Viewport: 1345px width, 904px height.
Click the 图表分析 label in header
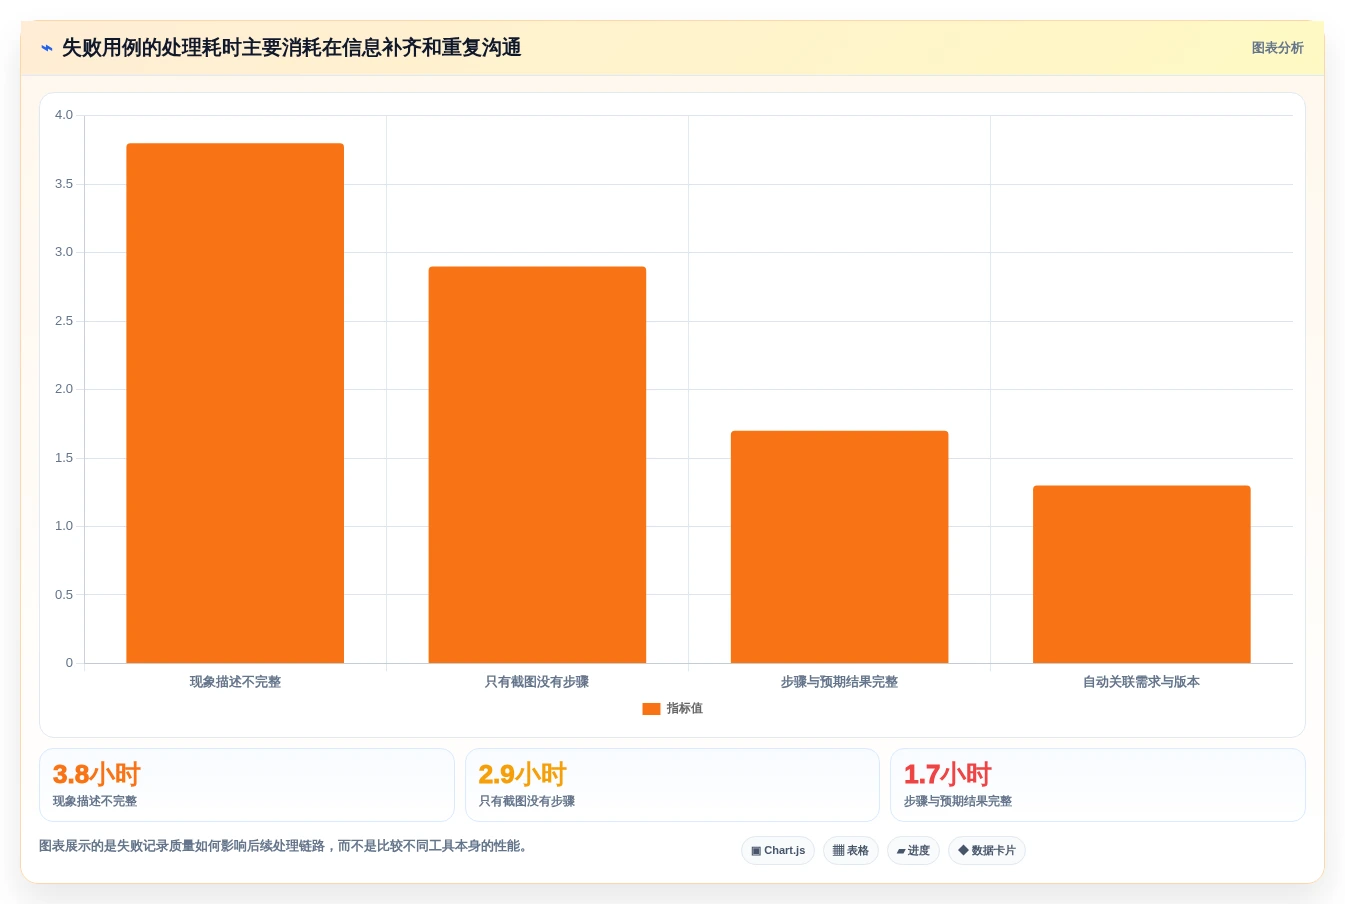(1277, 48)
